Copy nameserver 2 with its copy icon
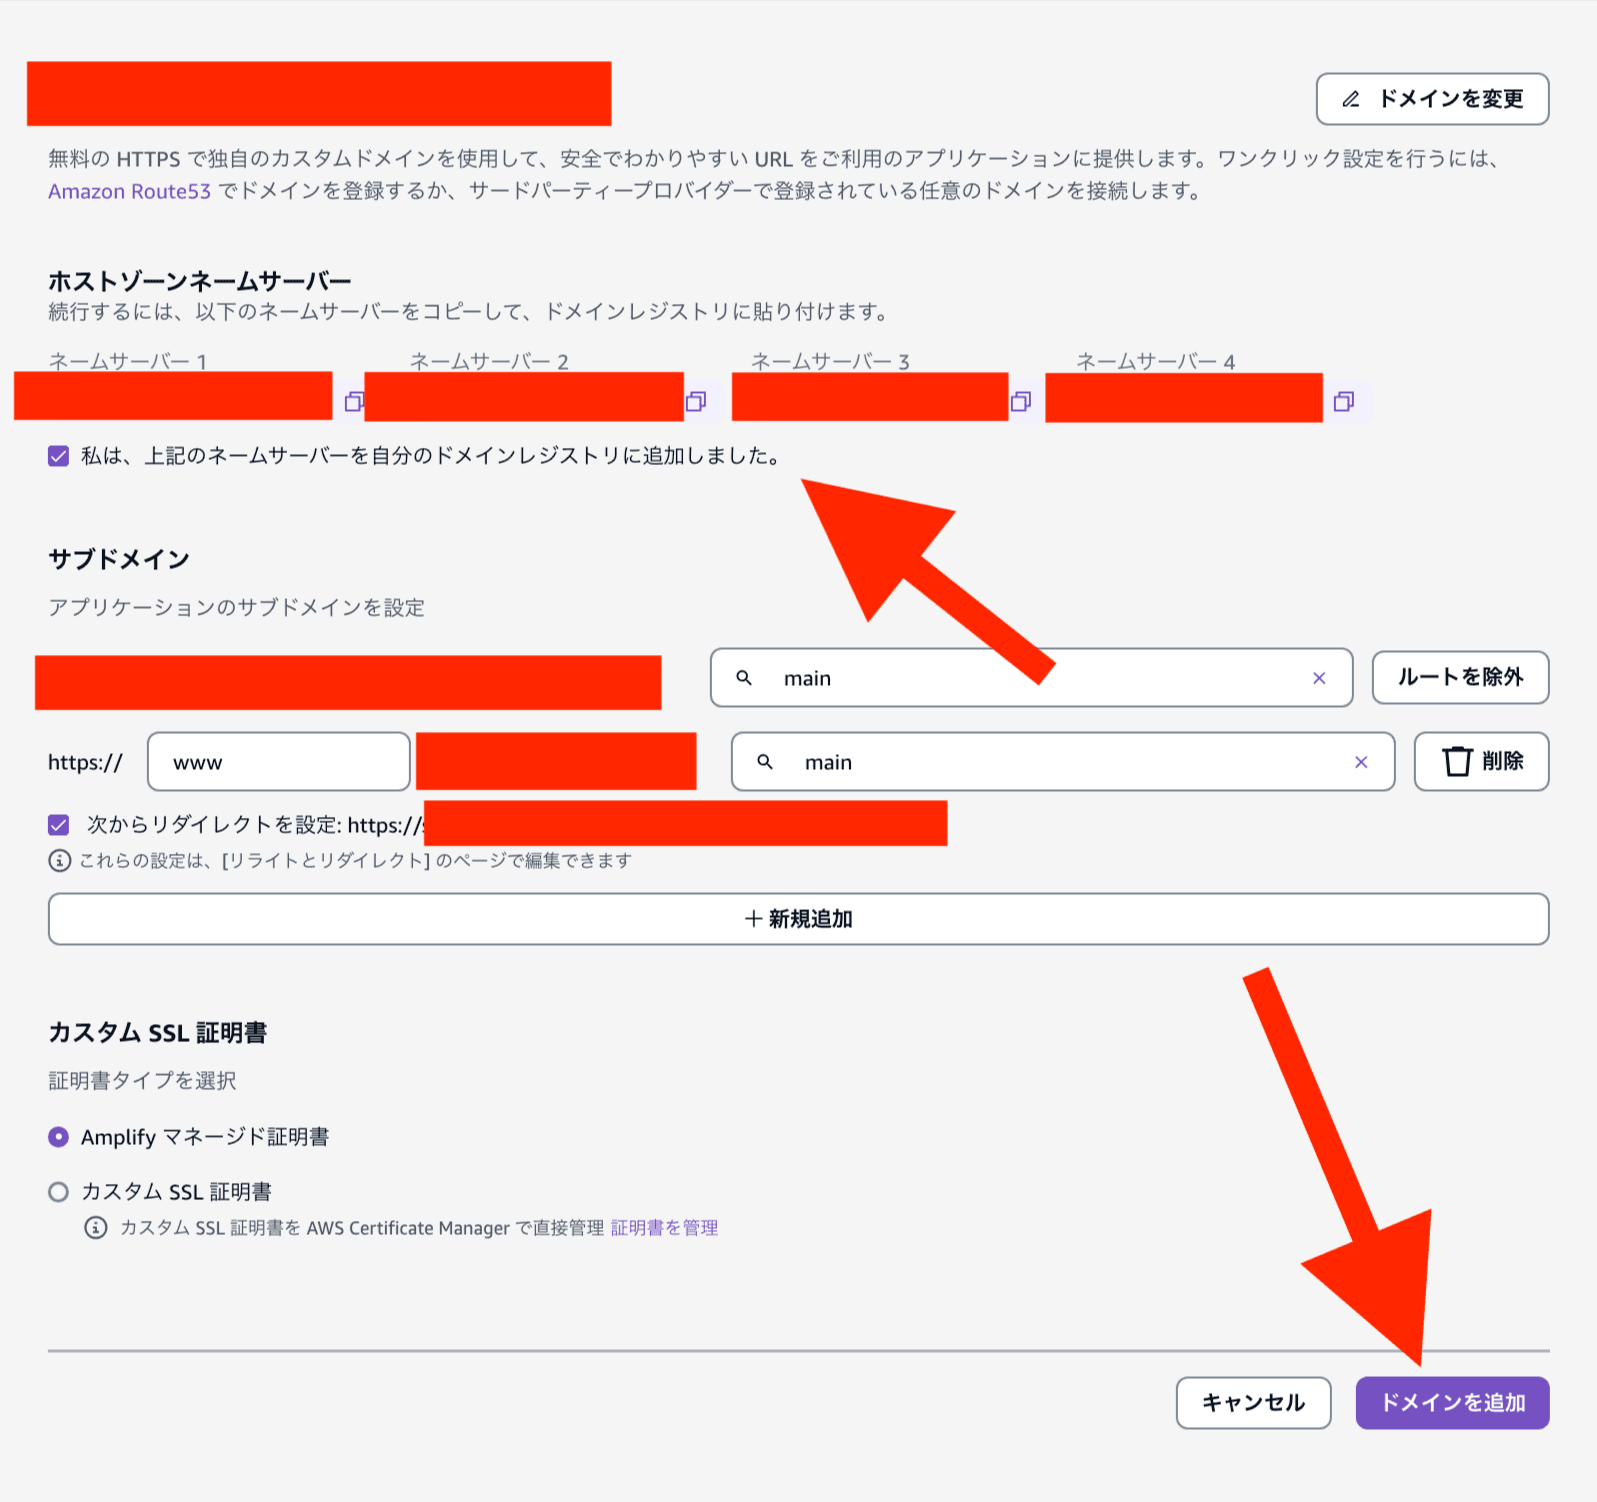1597x1502 pixels. [696, 401]
